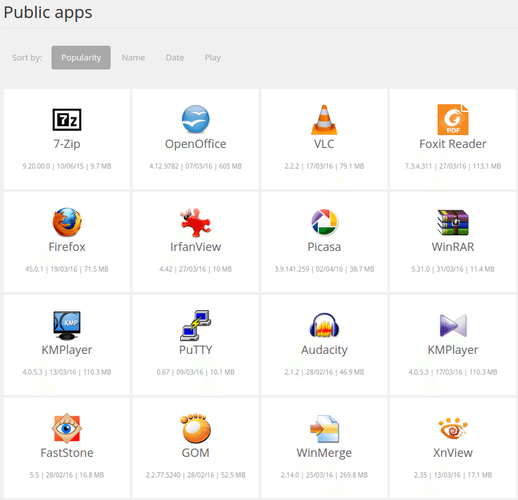Click the FastStone eye icon

pyautogui.click(x=67, y=428)
